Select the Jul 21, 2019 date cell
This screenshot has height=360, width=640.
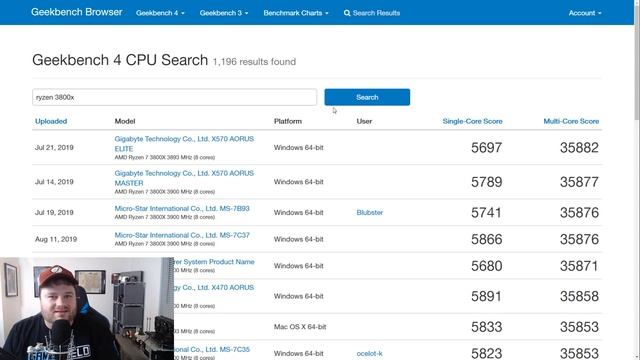tap(54, 147)
